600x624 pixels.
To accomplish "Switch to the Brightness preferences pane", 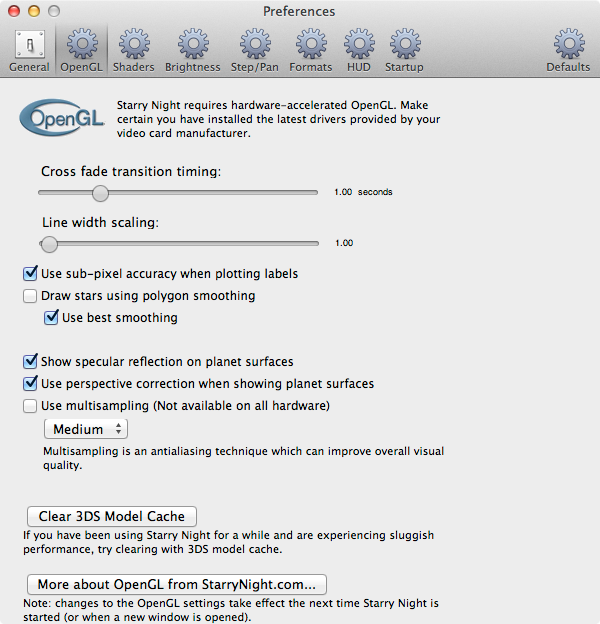I will click(x=193, y=50).
